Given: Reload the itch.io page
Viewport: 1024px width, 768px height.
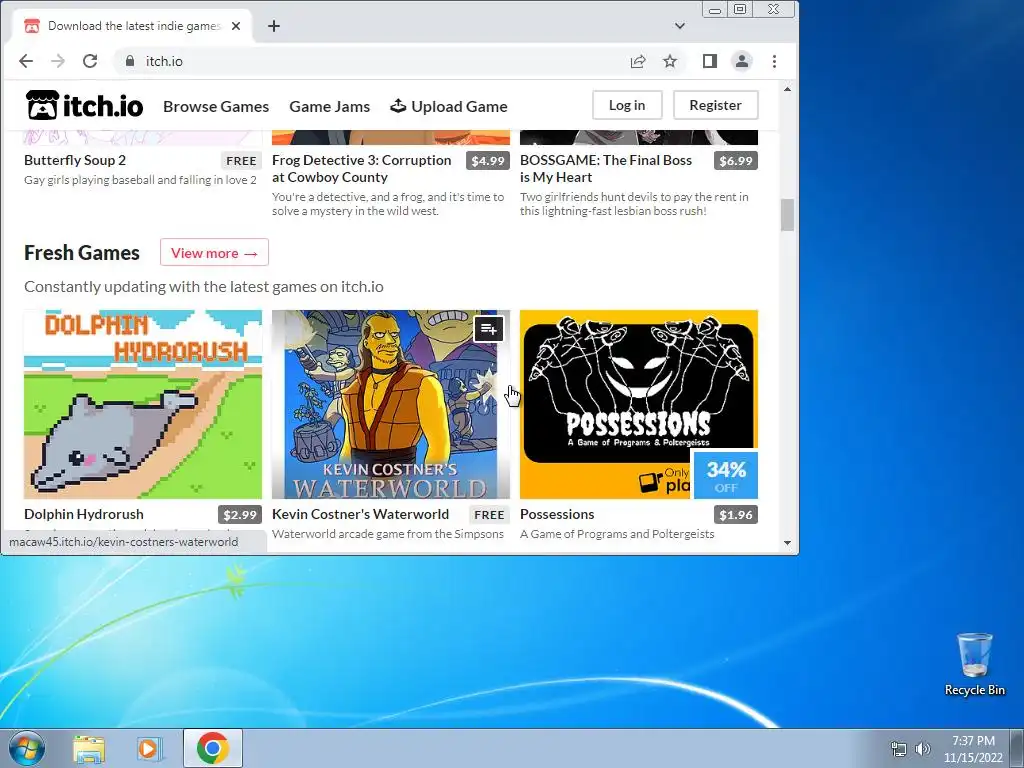Looking at the screenshot, I should (90, 61).
